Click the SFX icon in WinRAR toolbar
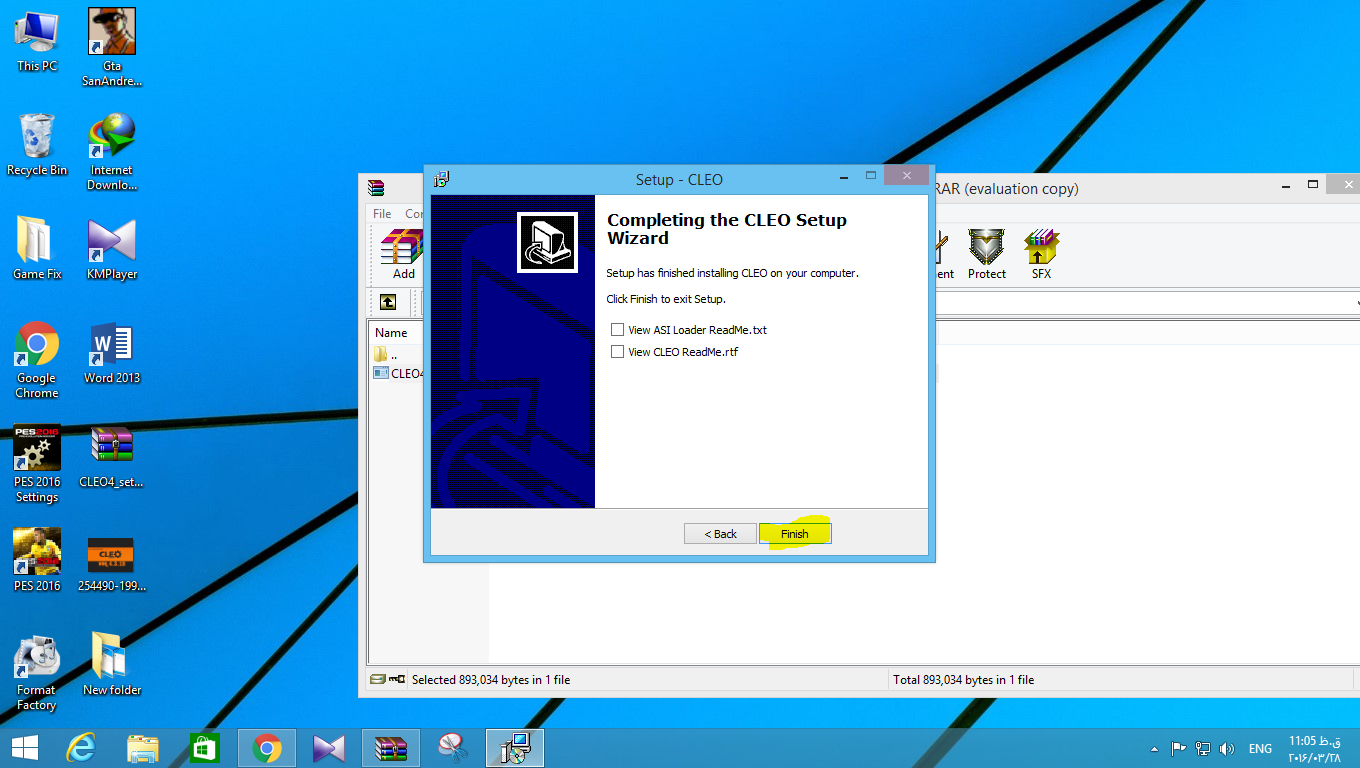Image resolution: width=1360 pixels, height=768 pixels. 1041,255
